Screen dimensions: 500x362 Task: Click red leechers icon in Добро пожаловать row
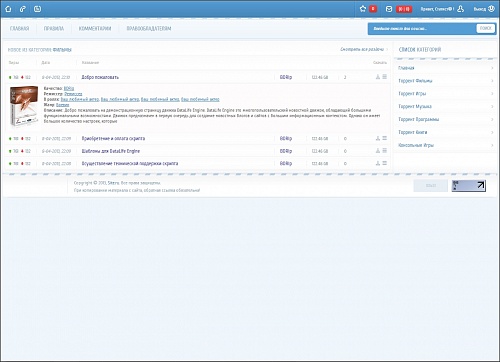pos(22,77)
